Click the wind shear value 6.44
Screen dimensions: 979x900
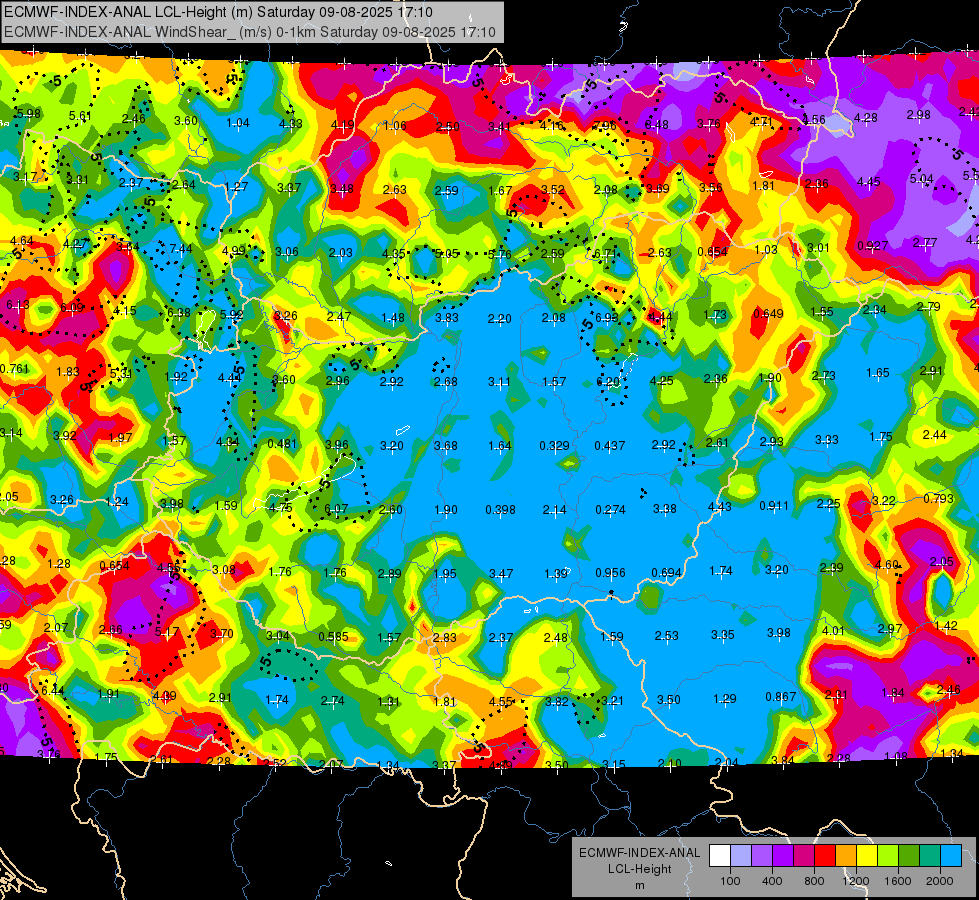[x=52, y=690]
